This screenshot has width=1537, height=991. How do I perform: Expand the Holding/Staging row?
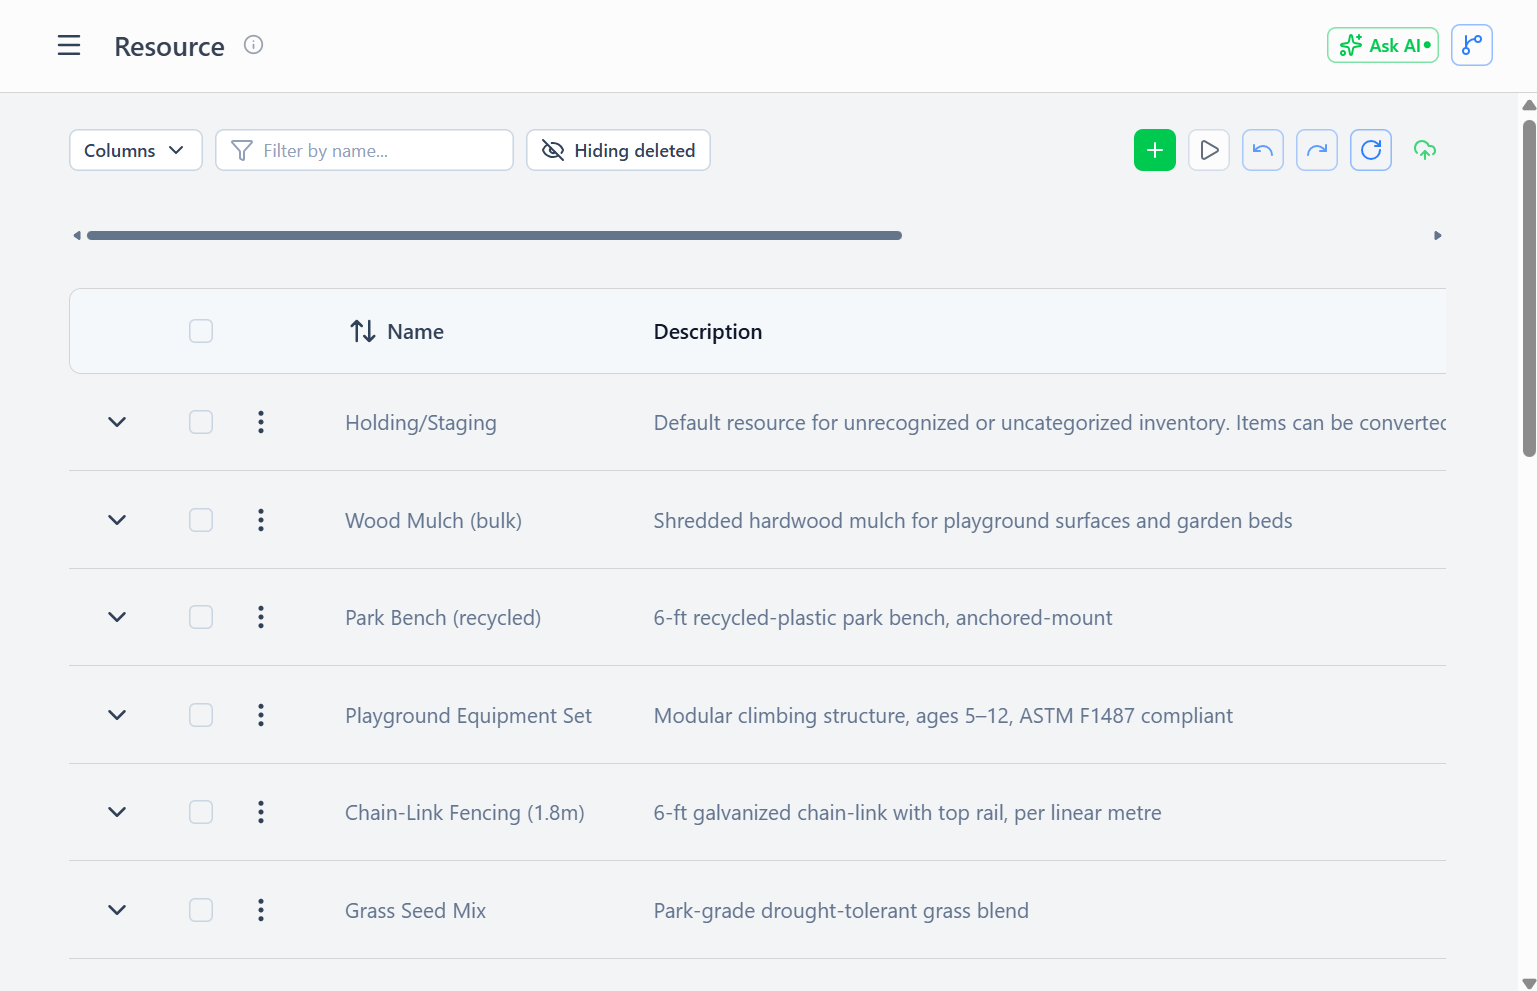pos(117,422)
